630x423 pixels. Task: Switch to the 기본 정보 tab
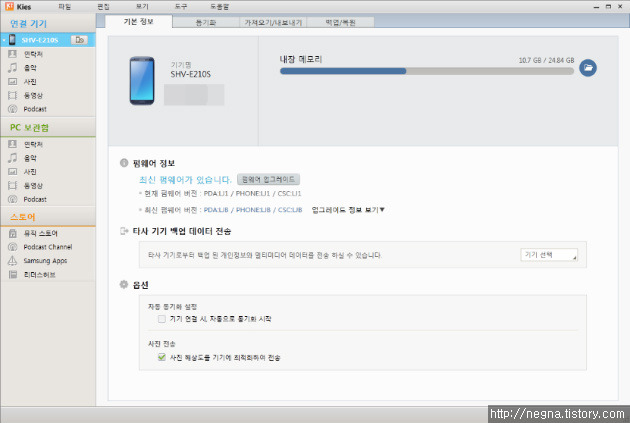[139, 22]
